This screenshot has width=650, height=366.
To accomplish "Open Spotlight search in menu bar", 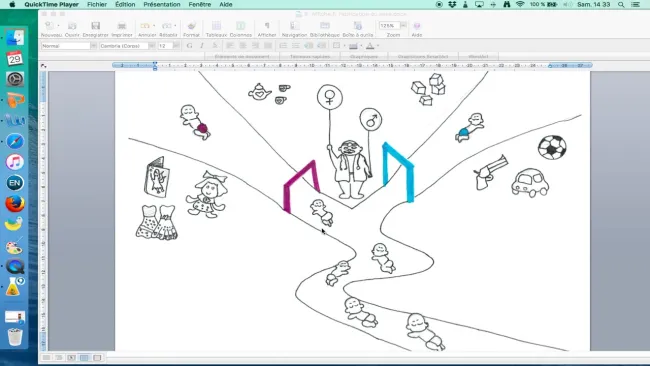I will [x=621, y=5].
